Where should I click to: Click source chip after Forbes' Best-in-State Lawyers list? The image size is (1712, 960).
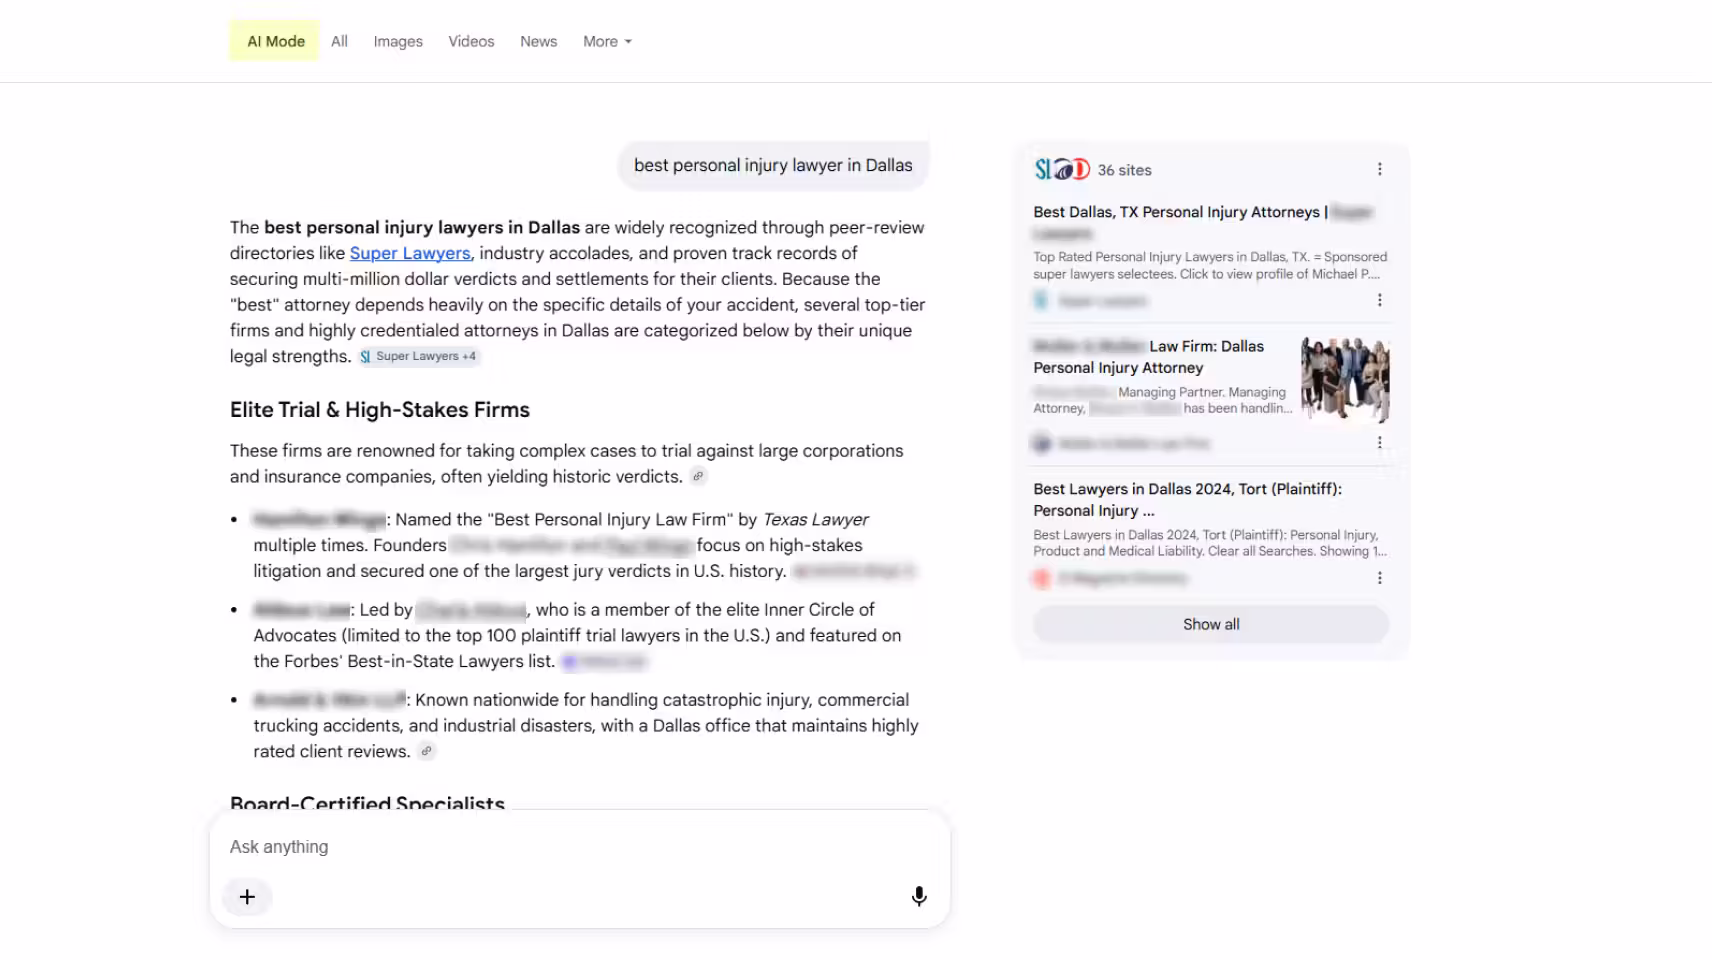[604, 662]
